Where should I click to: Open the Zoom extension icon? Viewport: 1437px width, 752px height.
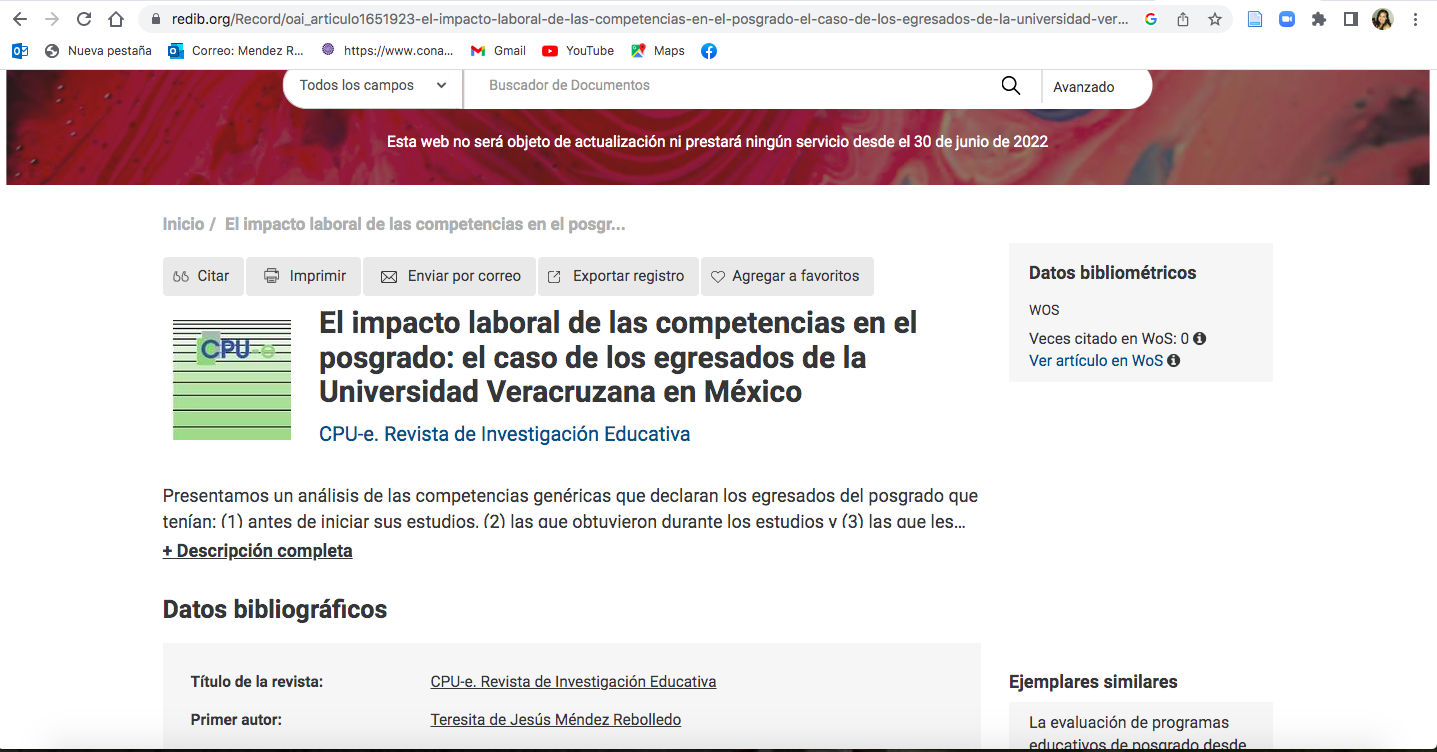pos(1287,19)
